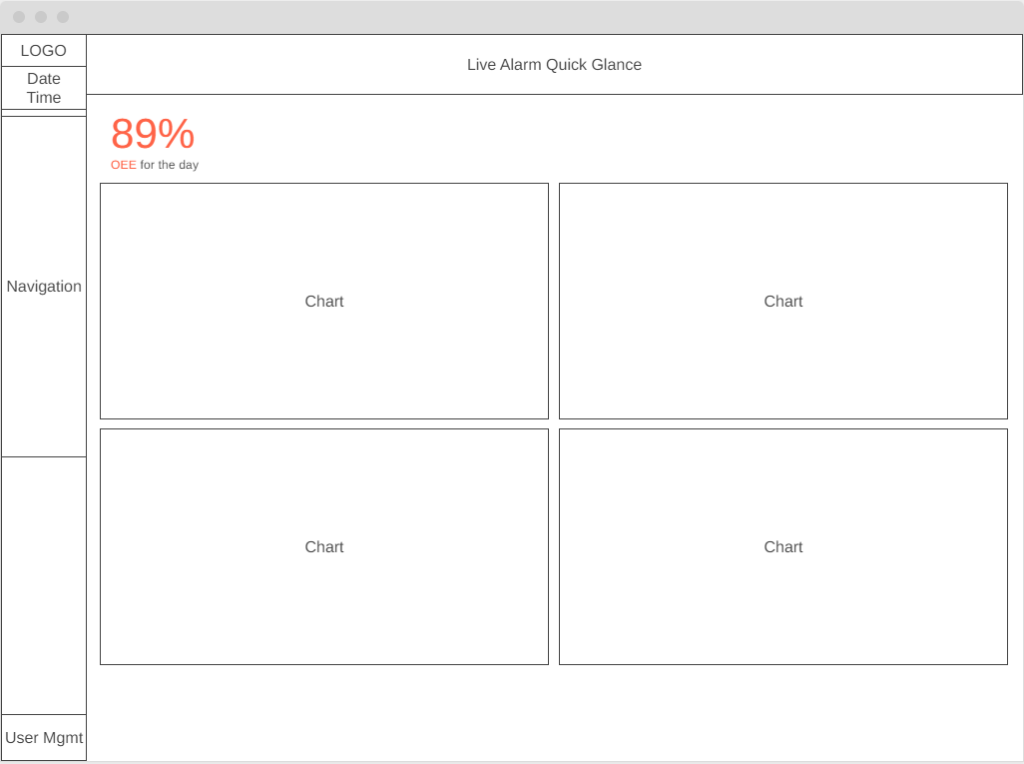Click empty sidebar panel below Navigation

[x=44, y=585]
